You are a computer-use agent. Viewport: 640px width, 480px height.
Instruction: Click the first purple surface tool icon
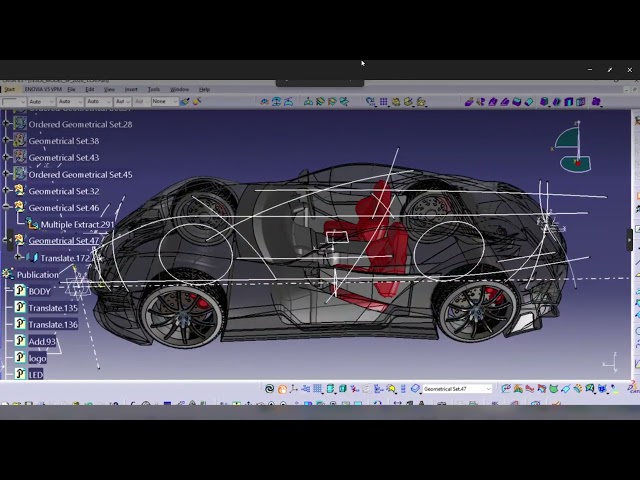point(469,102)
